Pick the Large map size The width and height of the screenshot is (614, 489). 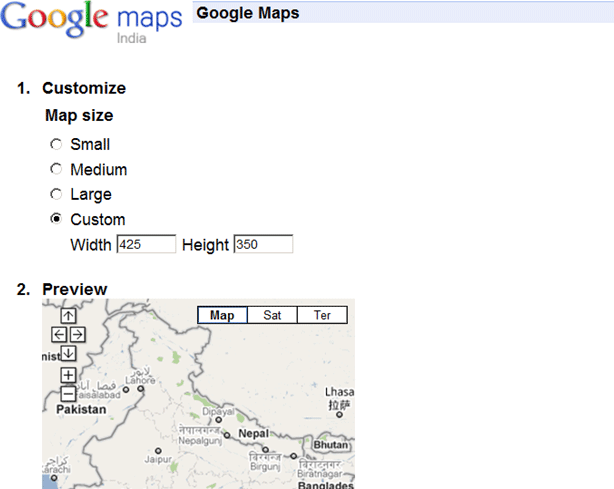coord(56,194)
